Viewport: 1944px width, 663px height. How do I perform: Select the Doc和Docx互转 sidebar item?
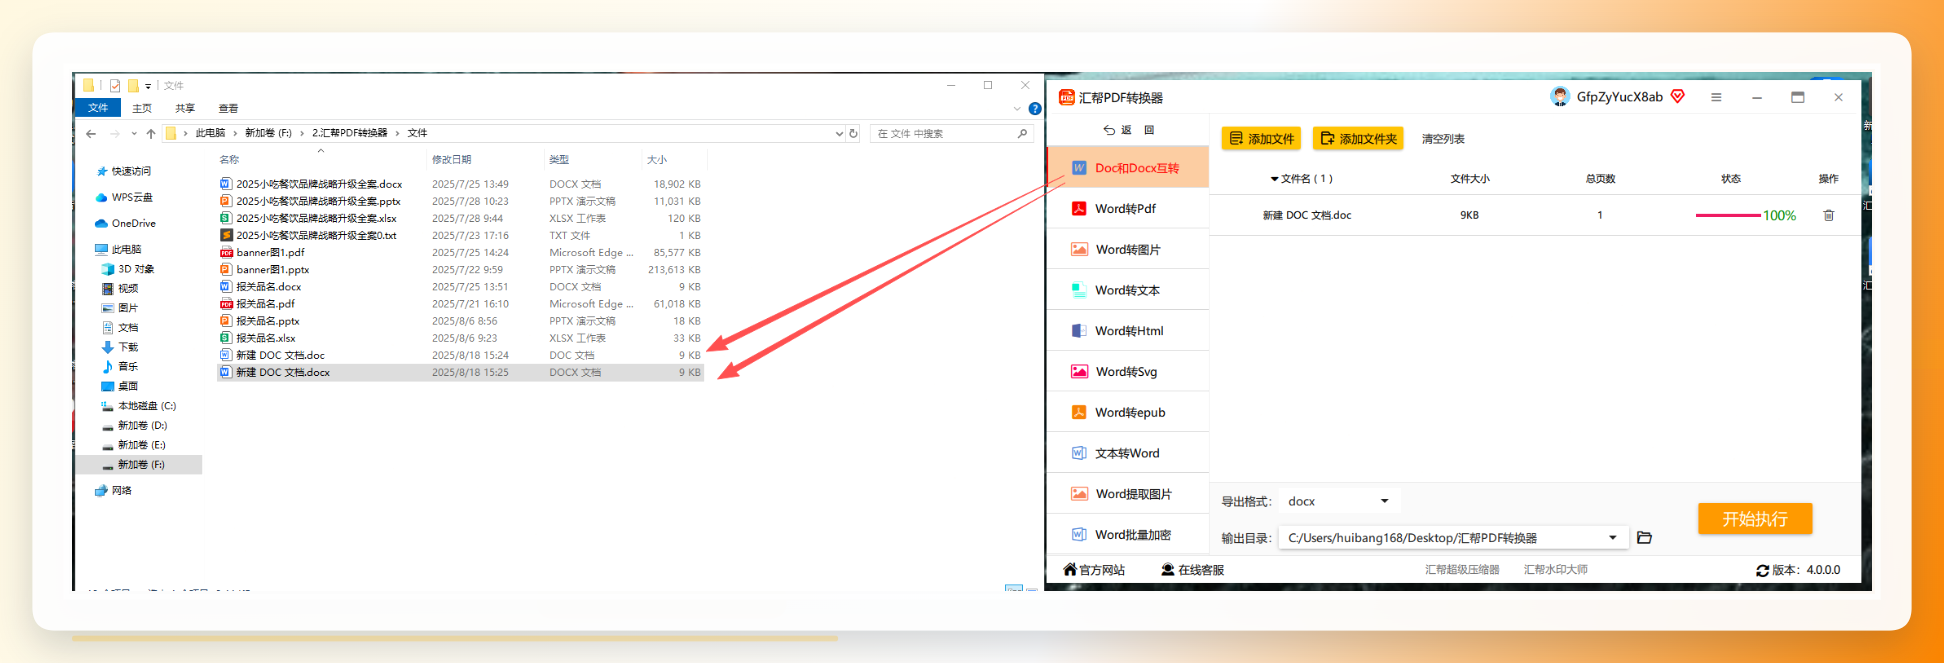1127,168
